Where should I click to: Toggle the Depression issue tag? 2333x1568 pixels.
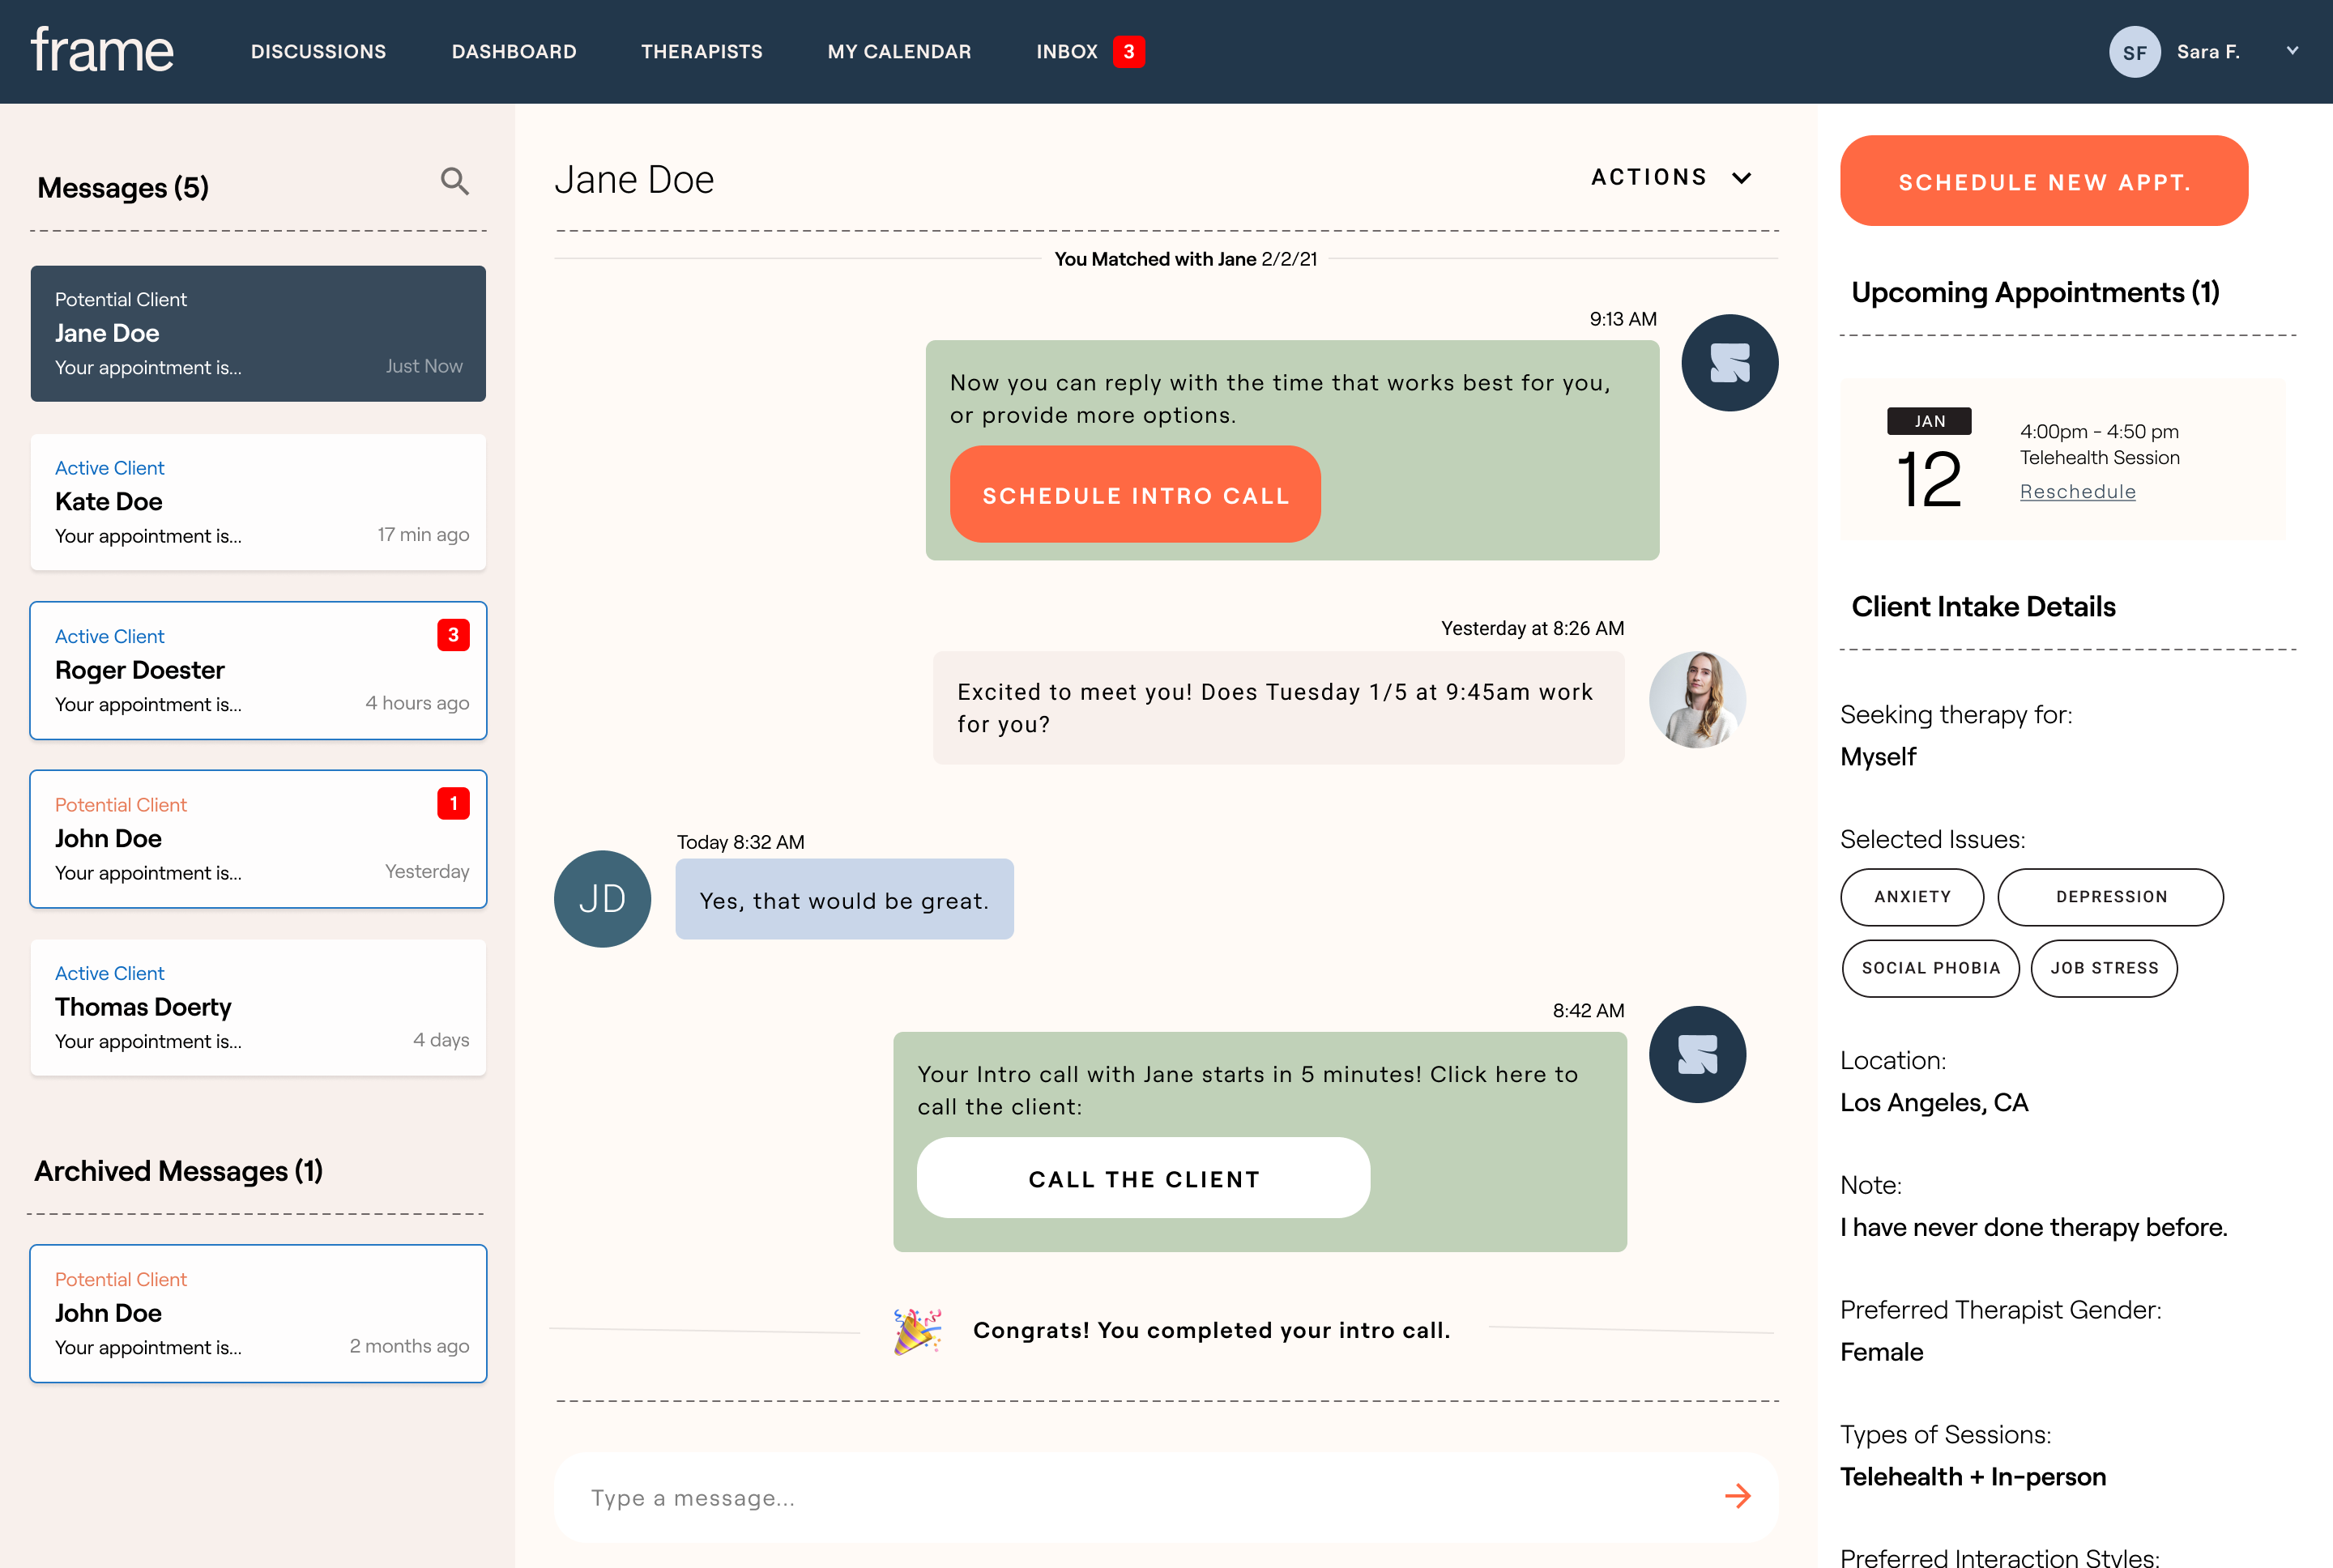click(x=2110, y=897)
